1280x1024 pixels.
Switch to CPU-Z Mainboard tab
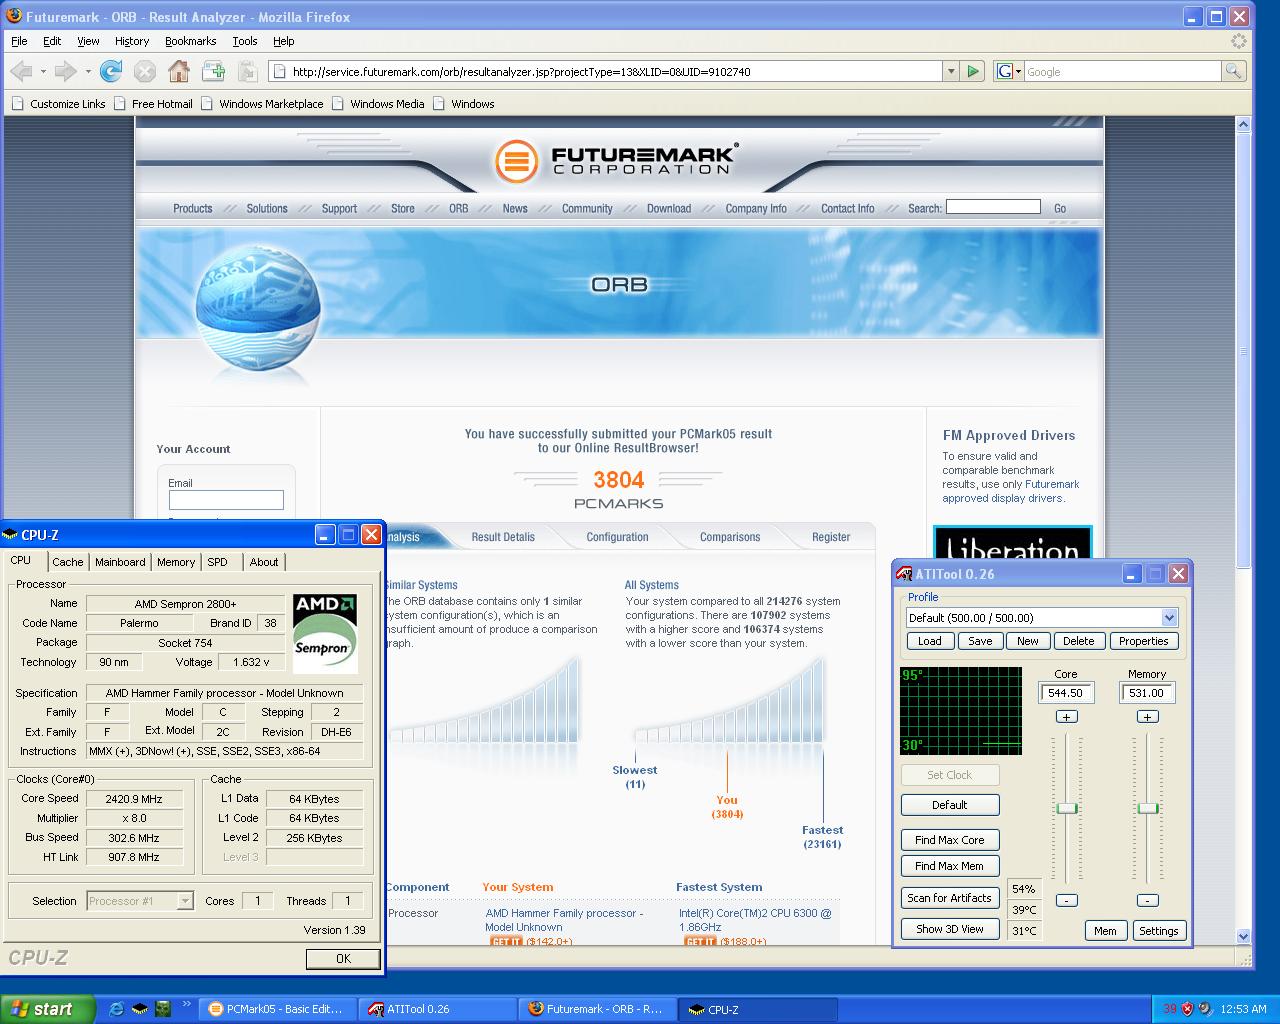[x=120, y=562]
